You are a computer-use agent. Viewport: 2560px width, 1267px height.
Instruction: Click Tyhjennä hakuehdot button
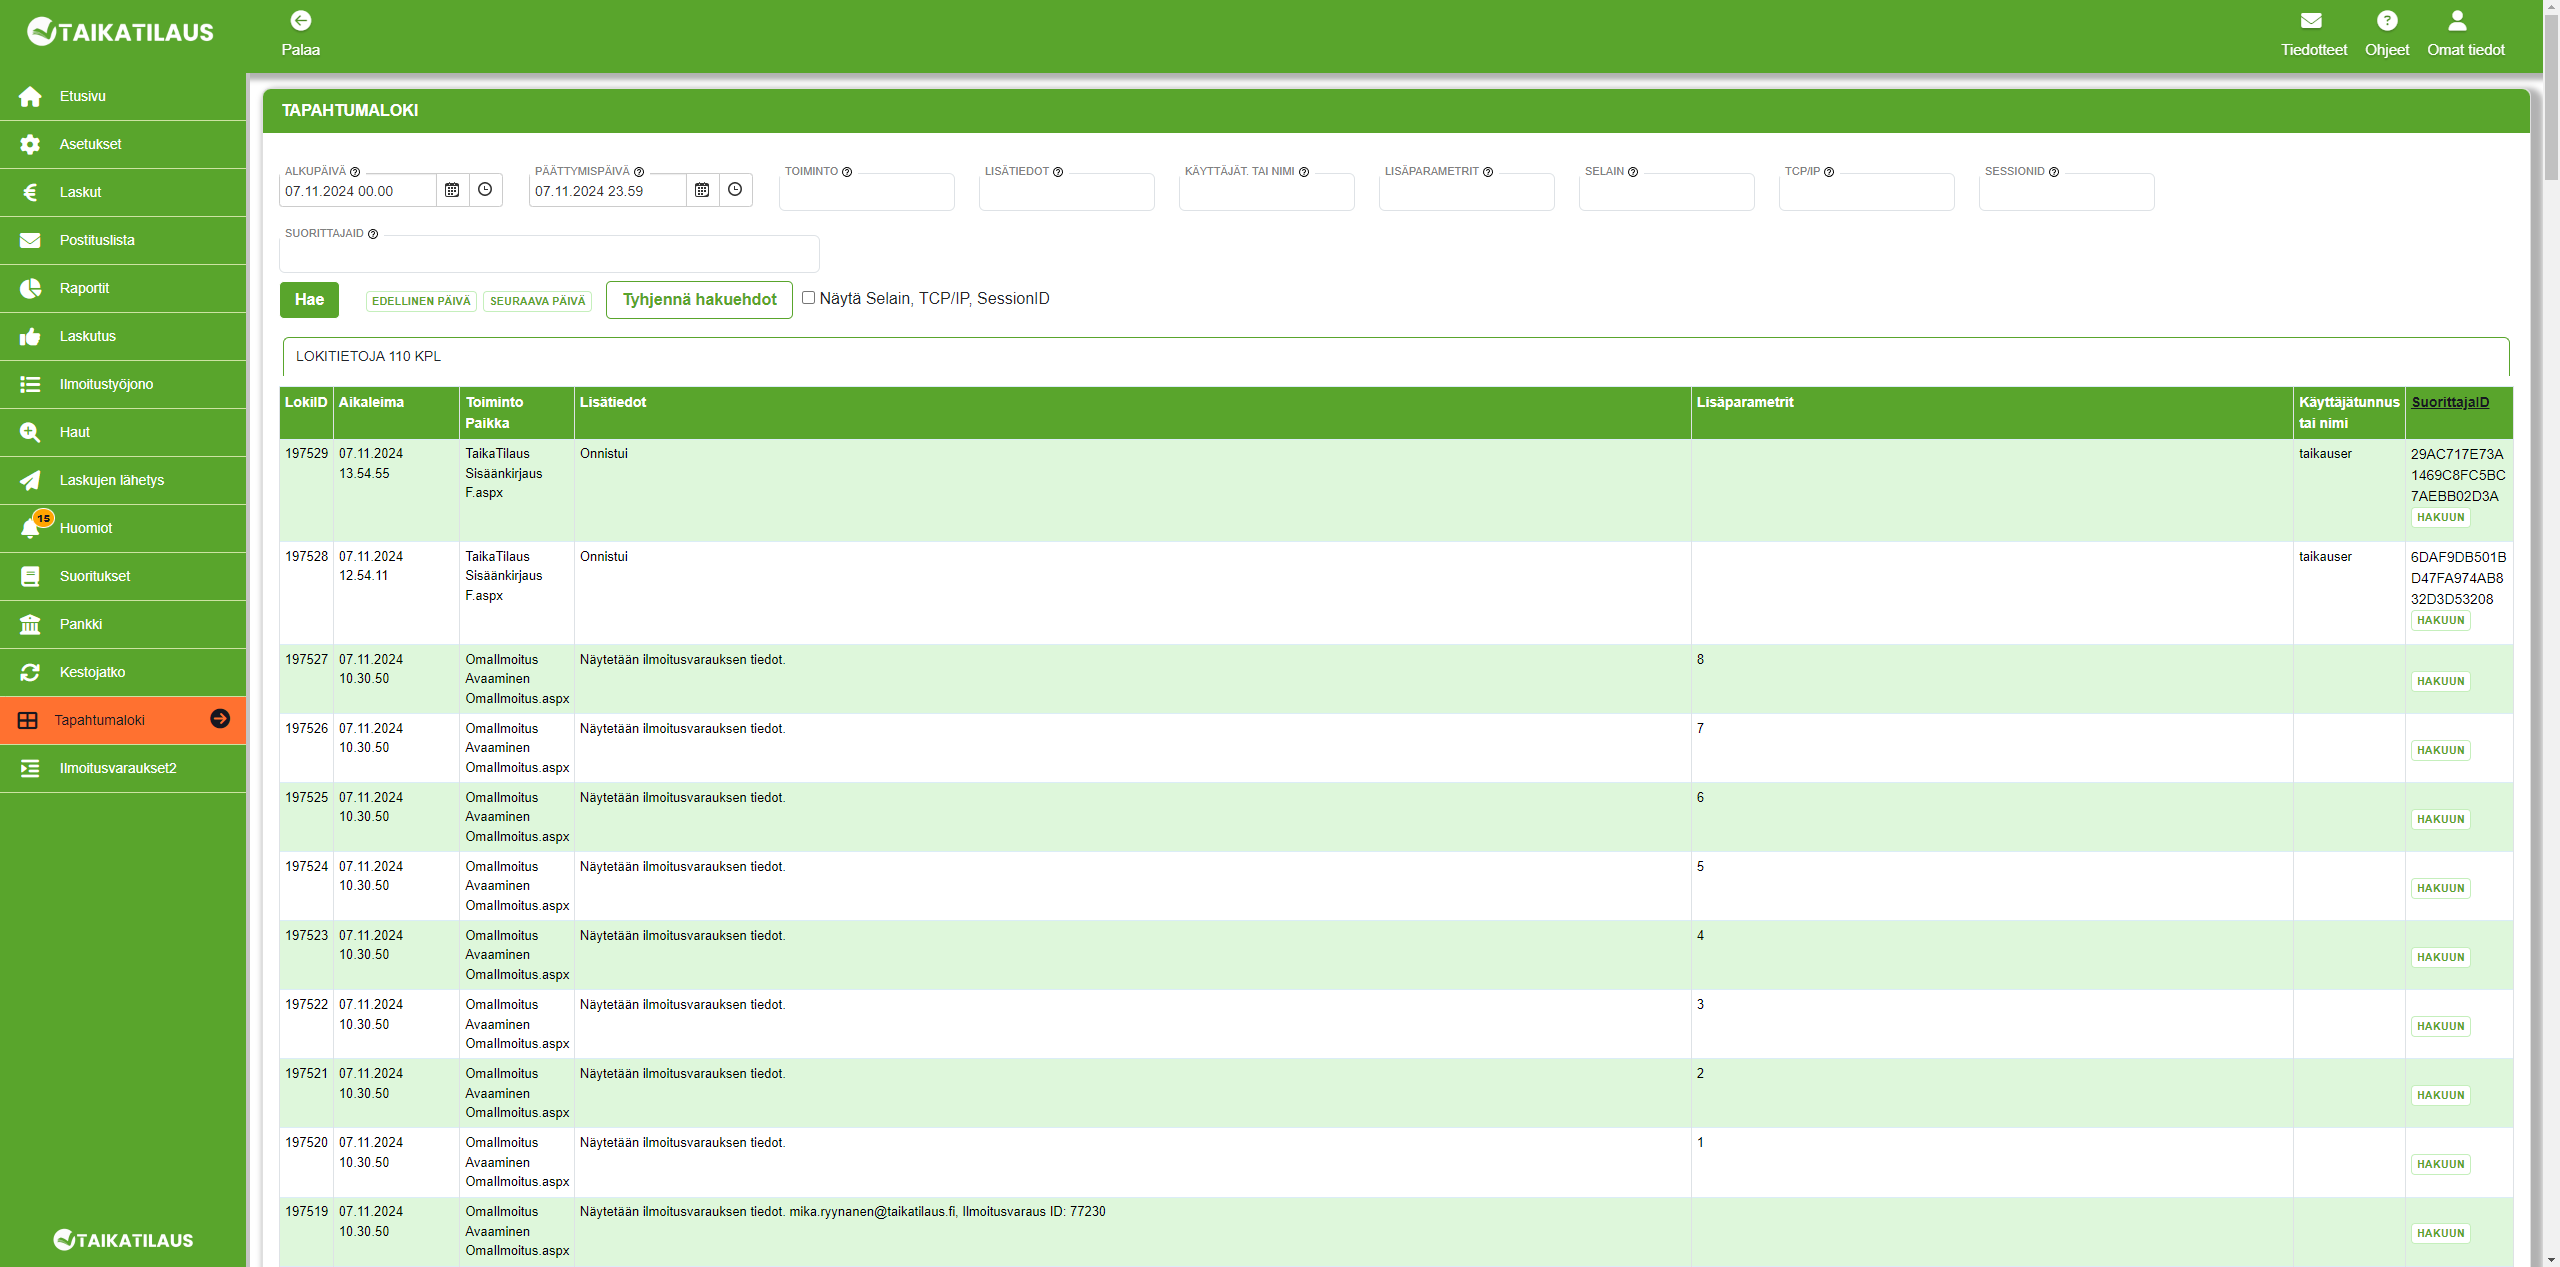pos(699,300)
